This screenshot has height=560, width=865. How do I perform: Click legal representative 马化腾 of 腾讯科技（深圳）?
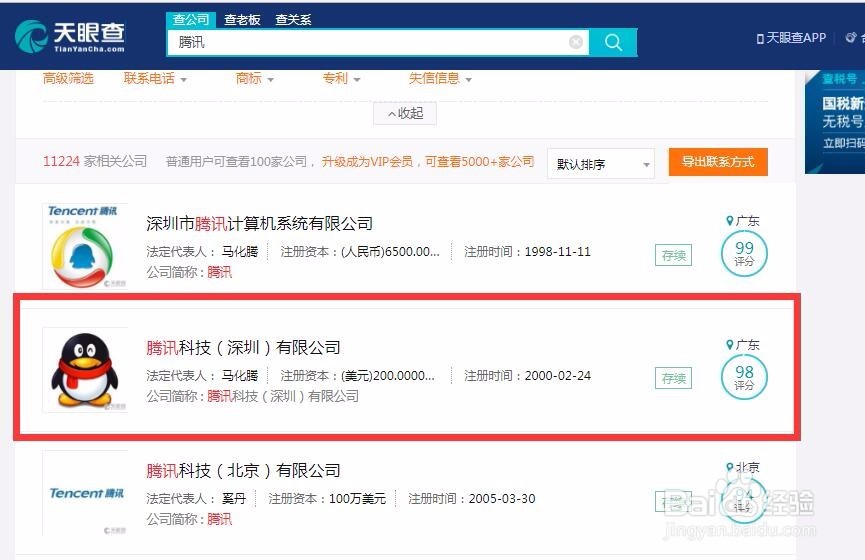click(x=240, y=376)
